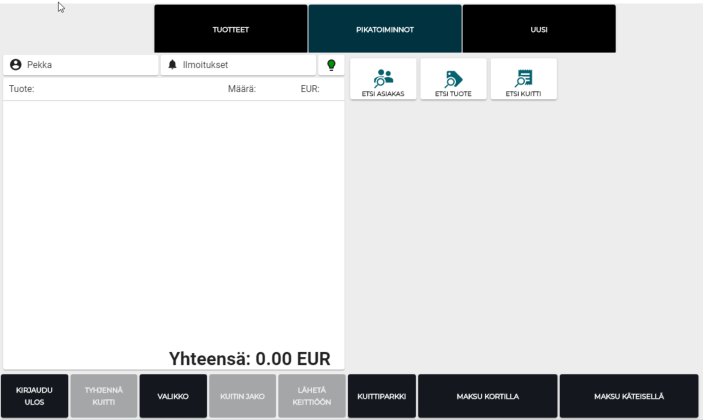Click the Etsi kuitti receipt search icon

coord(524,78)
